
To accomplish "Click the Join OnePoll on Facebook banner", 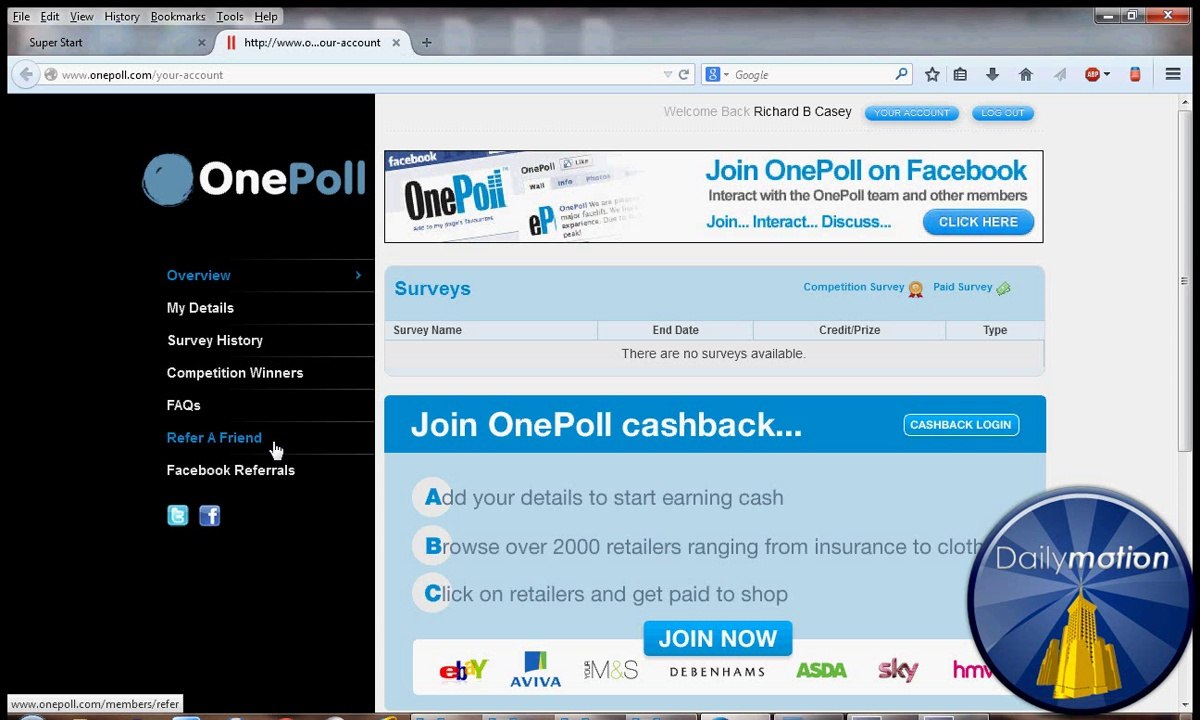I will click(714, 197).
